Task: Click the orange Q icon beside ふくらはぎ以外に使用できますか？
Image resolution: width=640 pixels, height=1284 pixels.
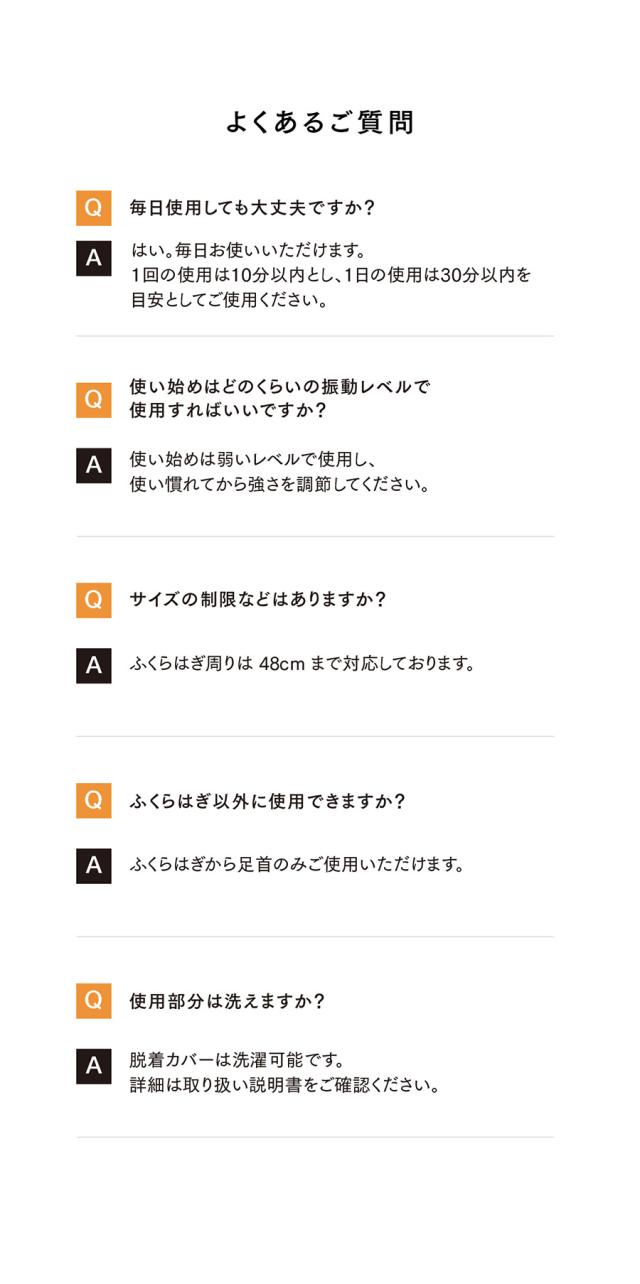Action: tap(93, 801)
